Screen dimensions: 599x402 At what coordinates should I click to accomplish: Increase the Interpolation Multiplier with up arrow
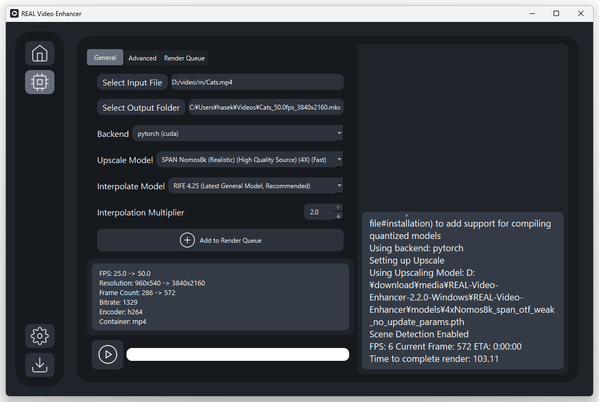[x=338, y=207]
